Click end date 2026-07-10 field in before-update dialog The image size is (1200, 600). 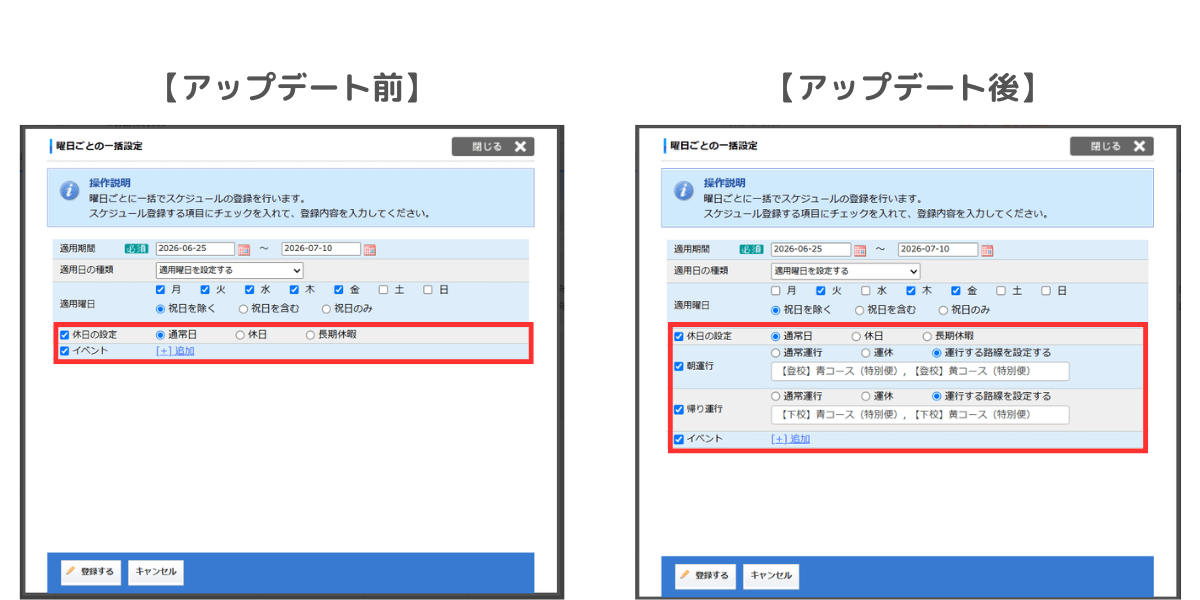tap(322, 249)
